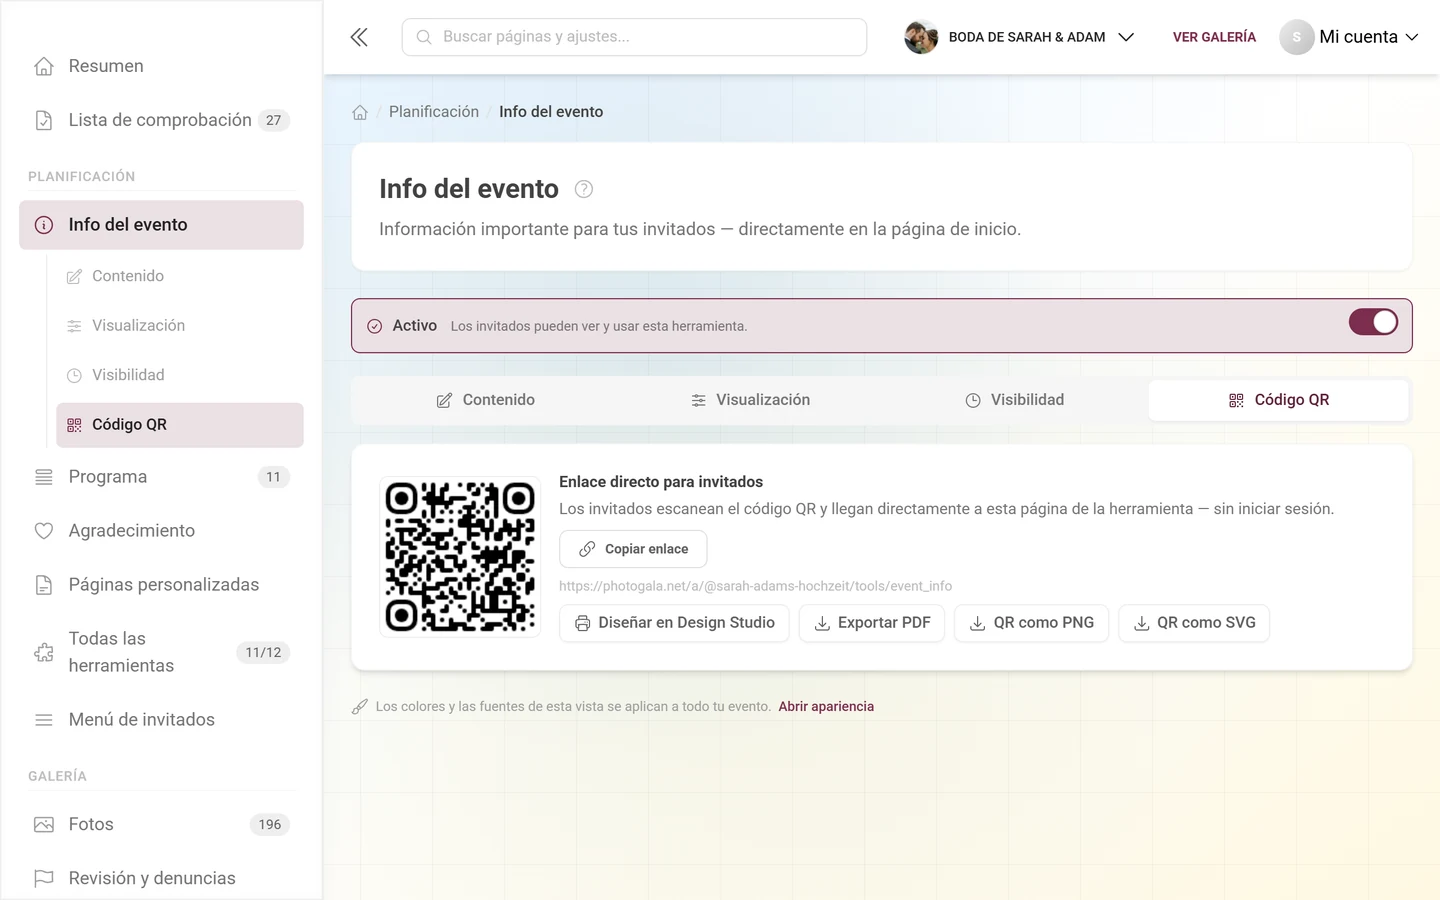Toggle the Activo switch off
The width and height of the screenshot is (1440, 900).
[x=1373, y=322]
